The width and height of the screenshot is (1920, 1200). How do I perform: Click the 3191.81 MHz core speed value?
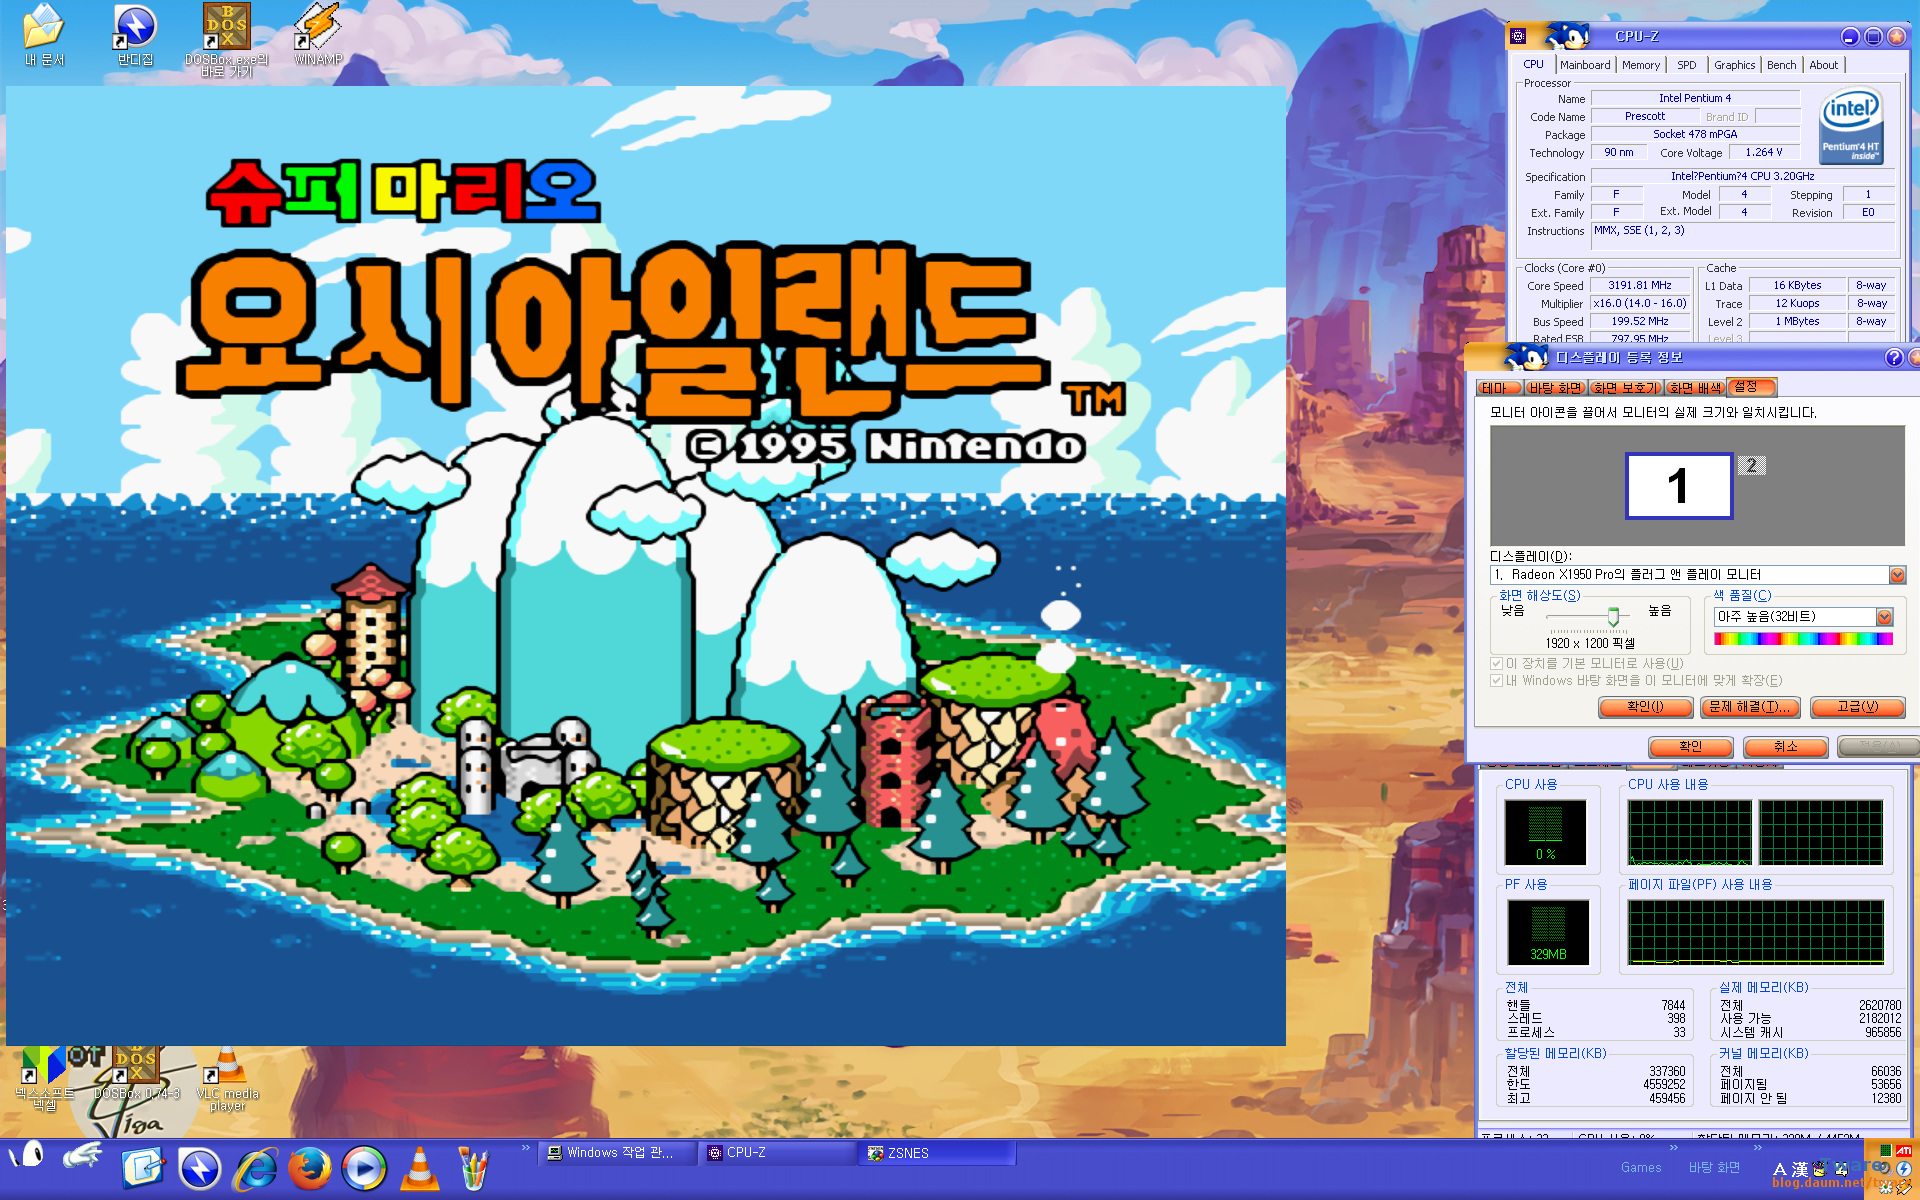tap(1640, 286)
